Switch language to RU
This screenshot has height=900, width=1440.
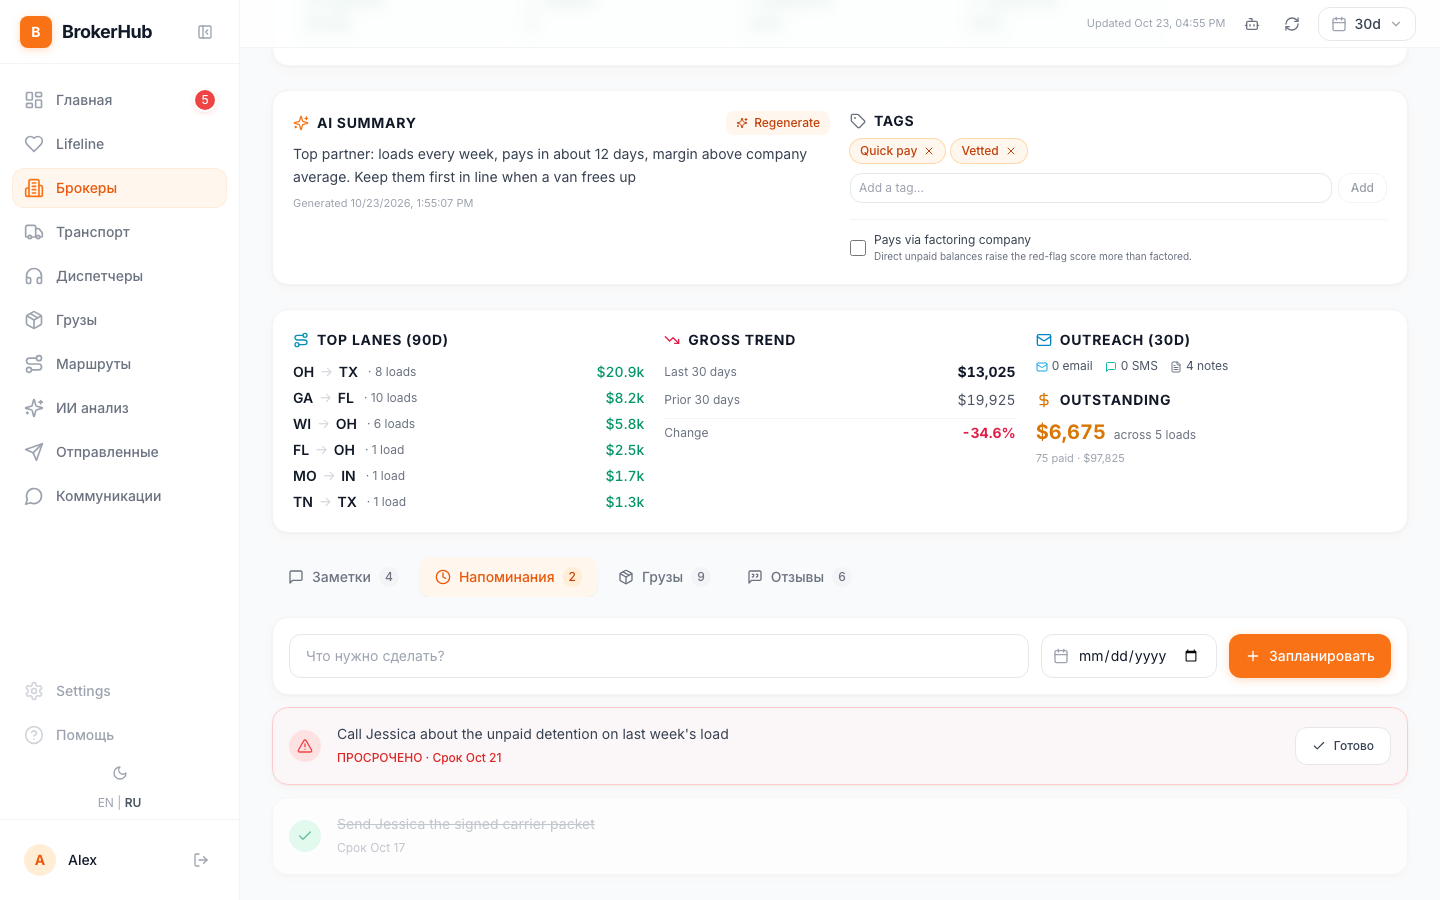pos(133,803)
